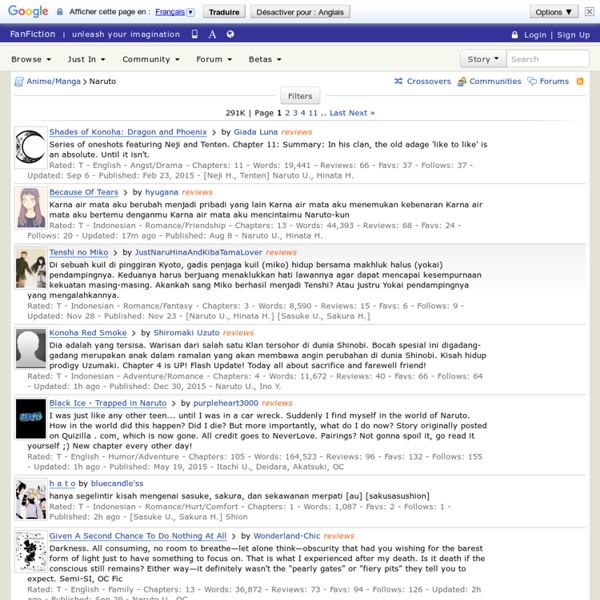Open the Story search type dropdown
This screenshot has height=600, width=600.
click(483, 59)
